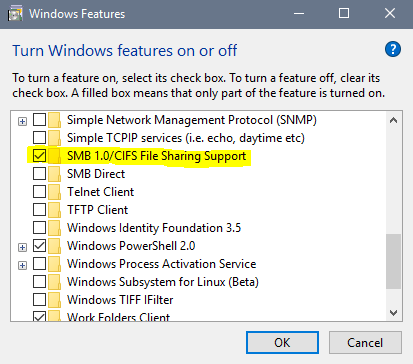
Task: Enable the SMB Direct checkbox
Action: click(x=39, y=174)
